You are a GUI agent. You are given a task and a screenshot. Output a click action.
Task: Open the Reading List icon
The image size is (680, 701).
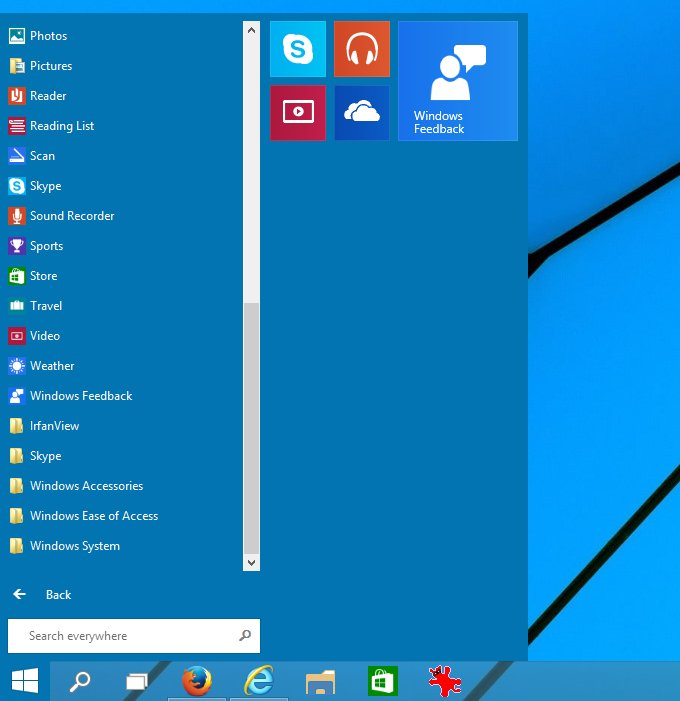(x=17, y=126)
